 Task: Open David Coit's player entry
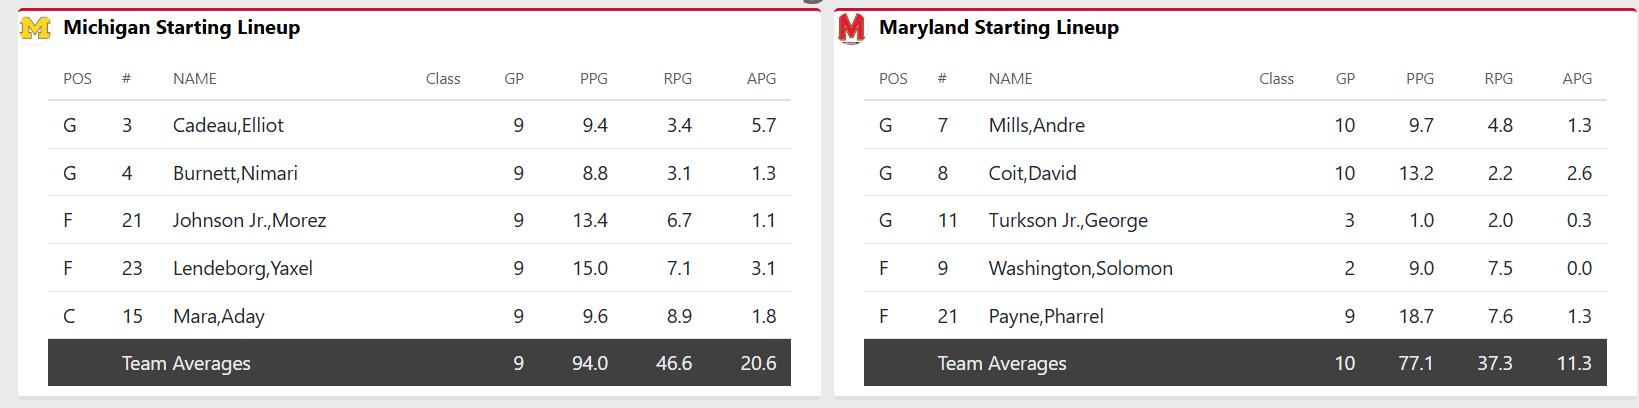pos(1032,173)
